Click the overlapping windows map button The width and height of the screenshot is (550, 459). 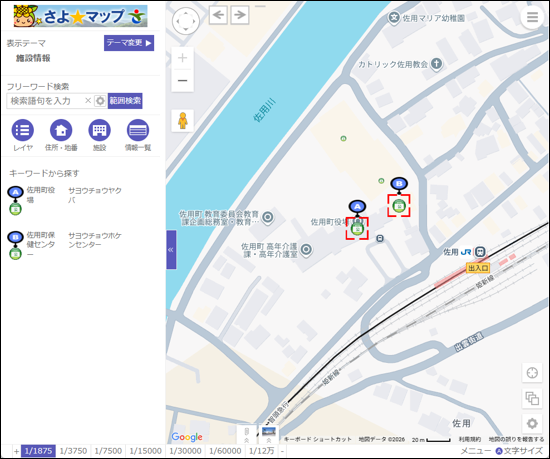coord(532,398)
